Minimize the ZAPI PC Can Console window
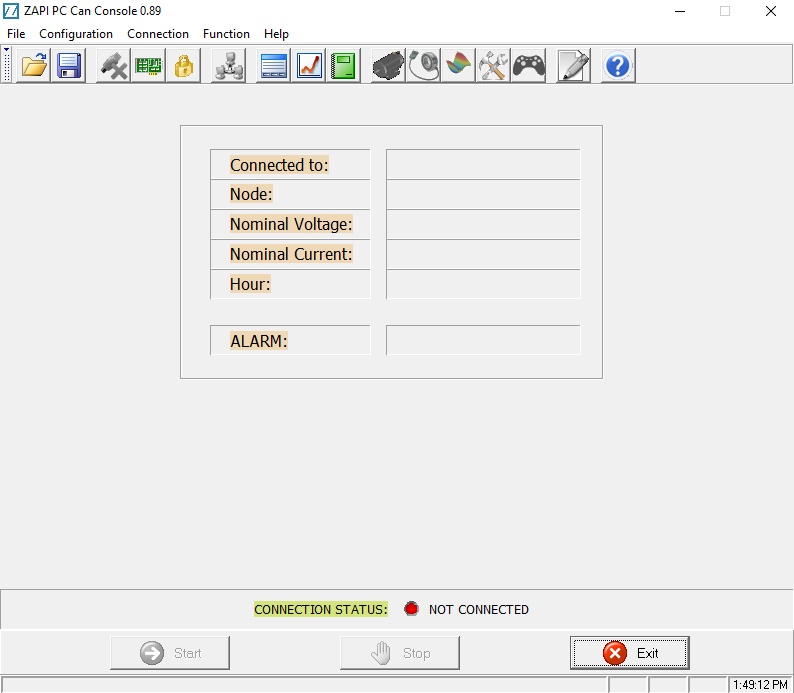This screenshot has width=794, height=693. [680, 11]
